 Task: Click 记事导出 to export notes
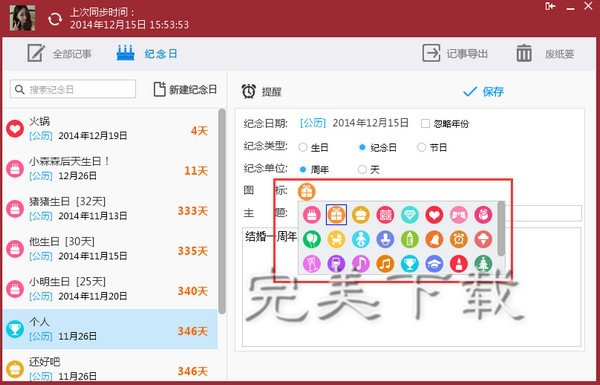coord(455,54)
